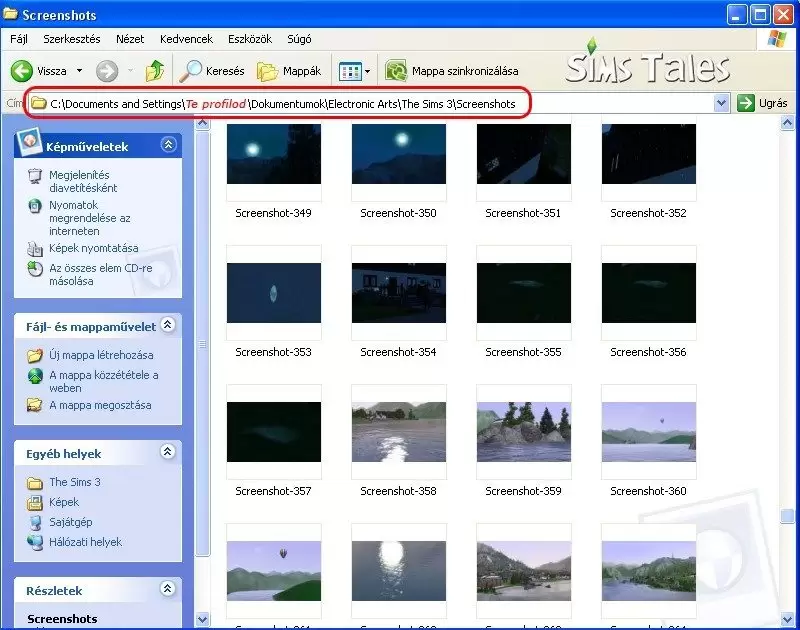Select the Screenshot-358 thumbnail
800x630 pixels.
(399, 432)
